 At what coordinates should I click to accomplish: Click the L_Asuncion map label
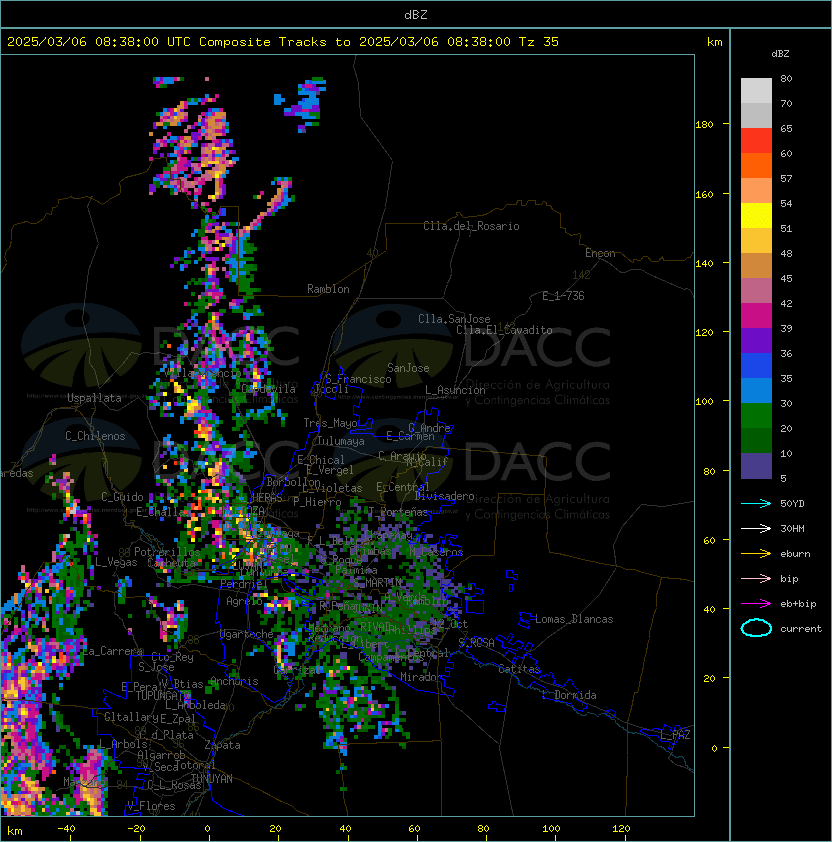(455, 390)
